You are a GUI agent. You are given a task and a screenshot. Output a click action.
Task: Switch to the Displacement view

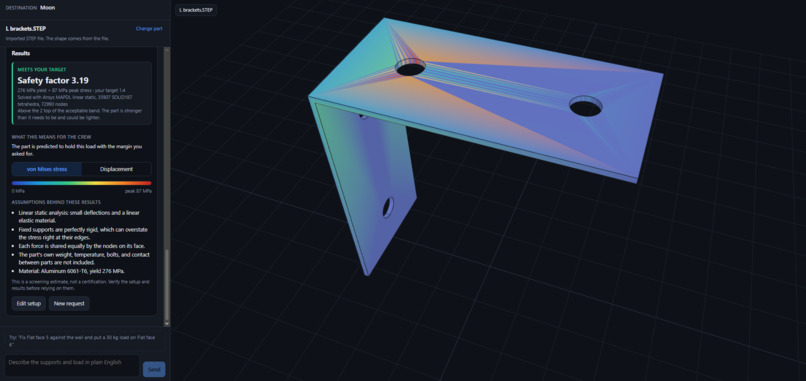[x=116, y=169]
